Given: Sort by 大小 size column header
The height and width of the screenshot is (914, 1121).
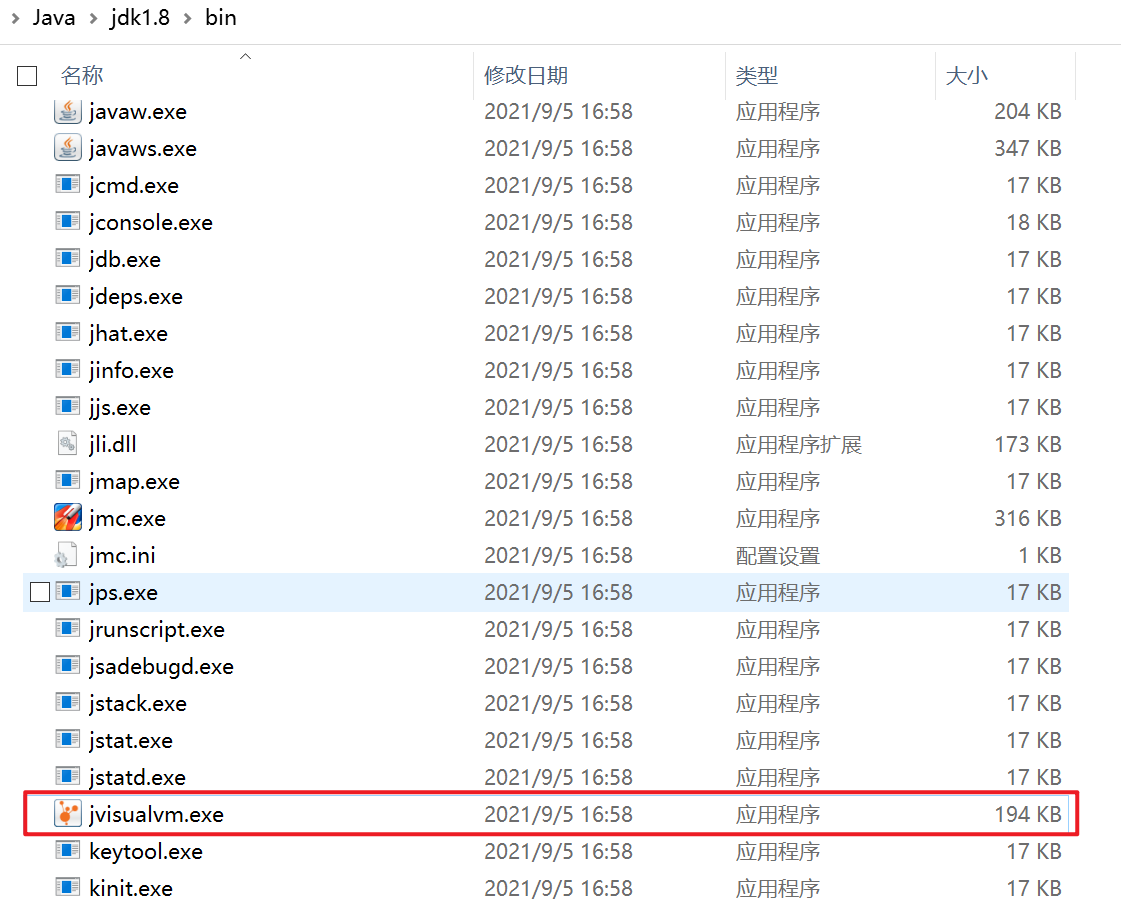Looking at the screenshot, I should 966,76.
